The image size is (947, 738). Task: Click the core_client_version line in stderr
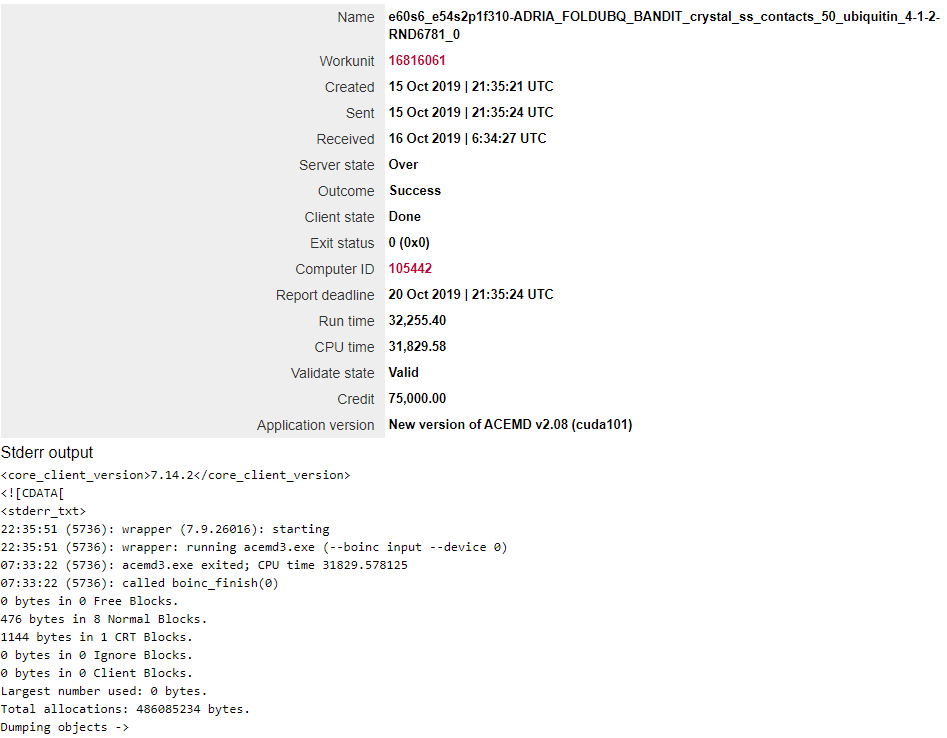click(175, 475)
